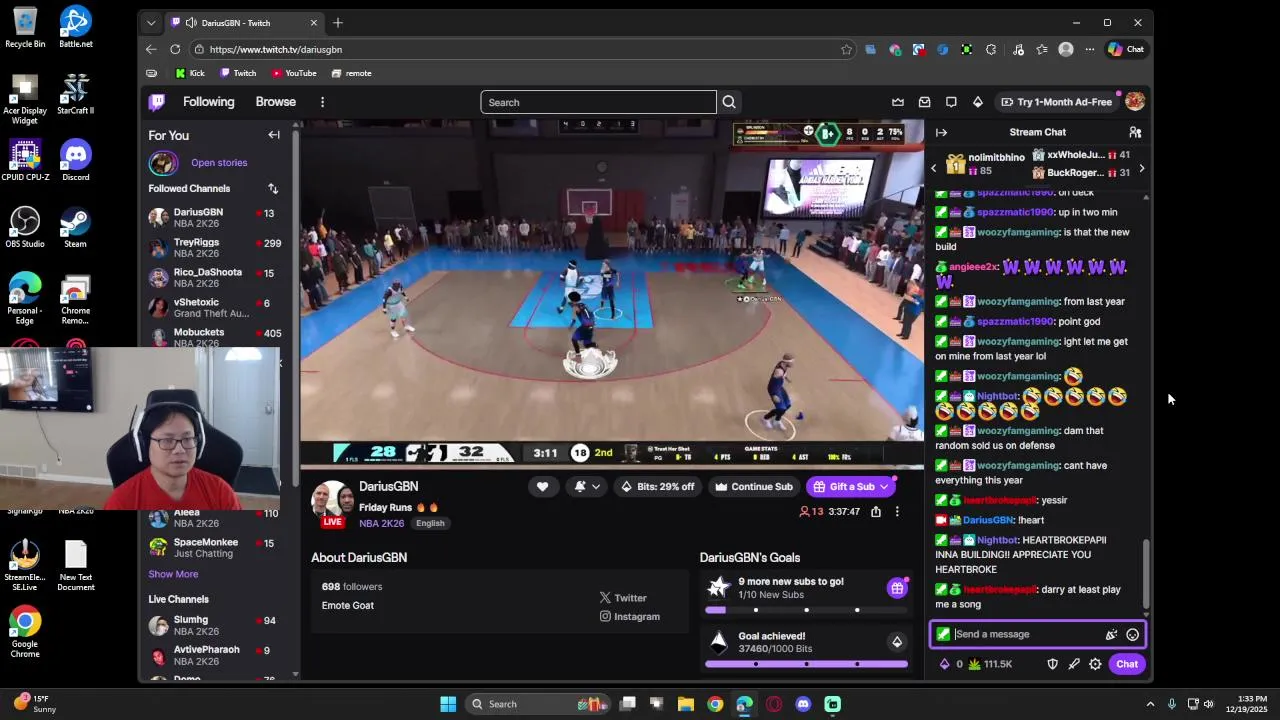Viewport: 1280px width, 720px height.
Task: Show previous gift leaderboard entry
Action: click(x=934, y=168)
